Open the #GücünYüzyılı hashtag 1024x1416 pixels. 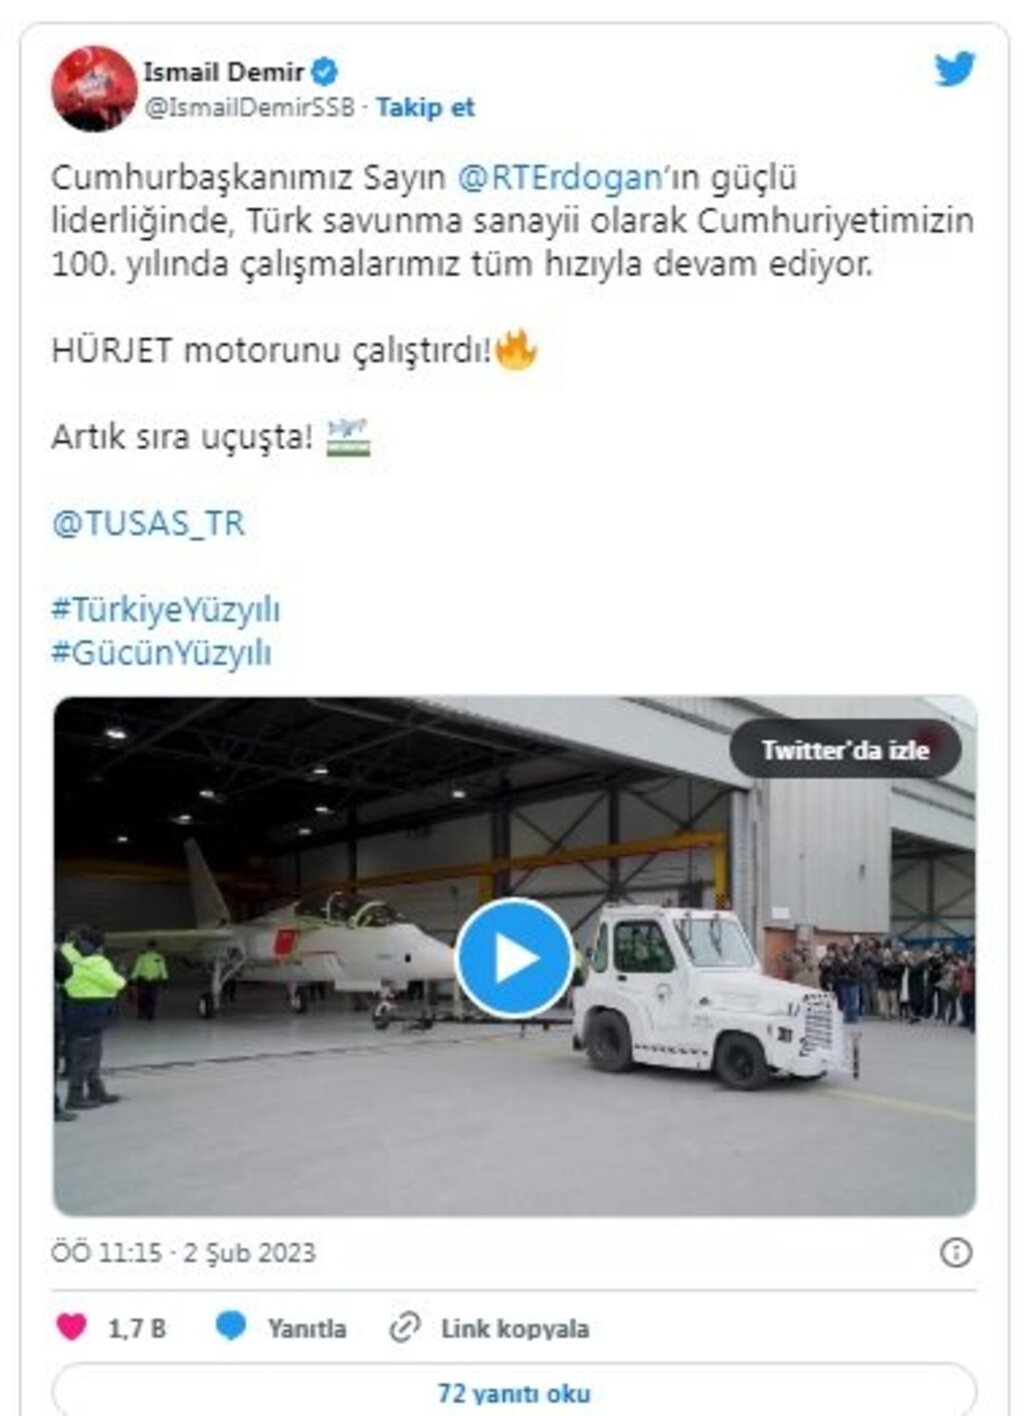point(161,653)
